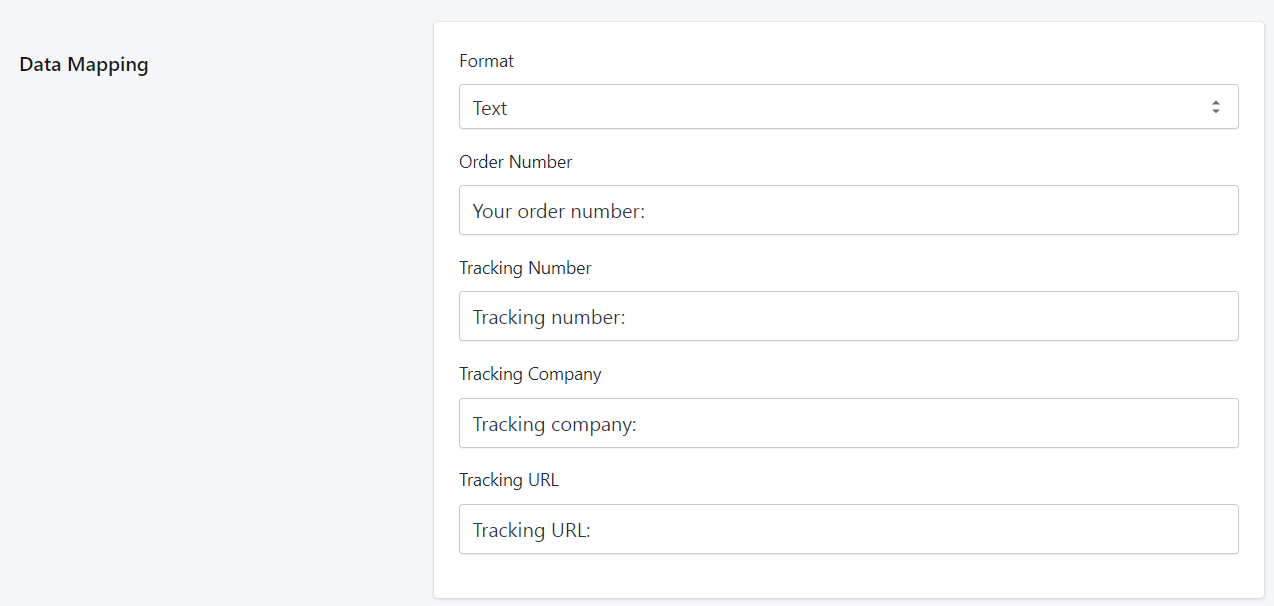Click the Tracking Company field label
Screen dimensions: 1274x606
530,374
